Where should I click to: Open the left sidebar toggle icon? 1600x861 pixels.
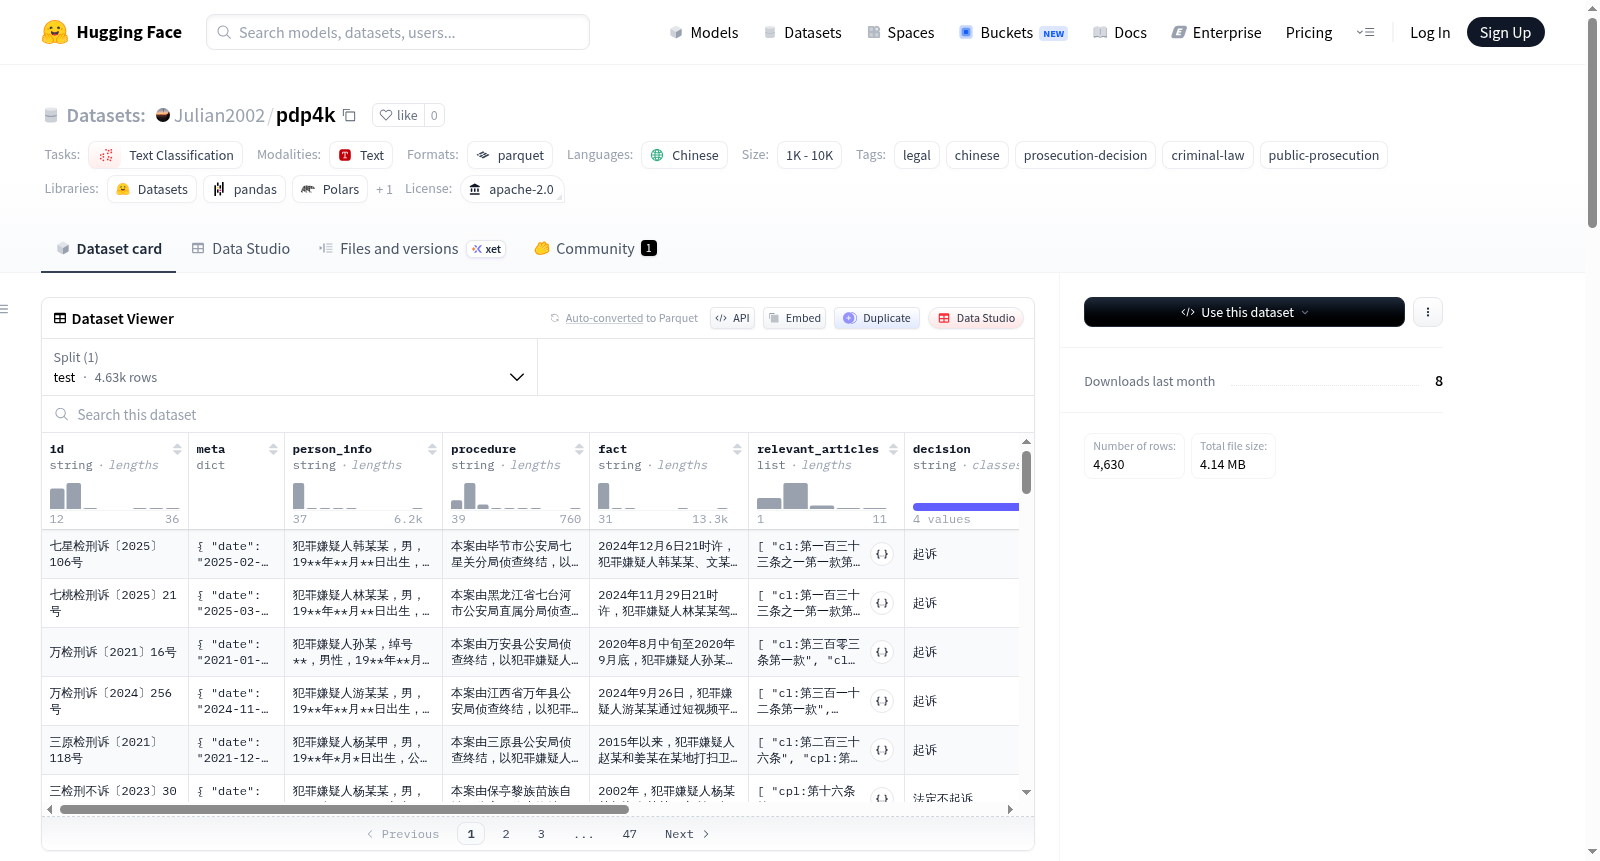[4, 309]
